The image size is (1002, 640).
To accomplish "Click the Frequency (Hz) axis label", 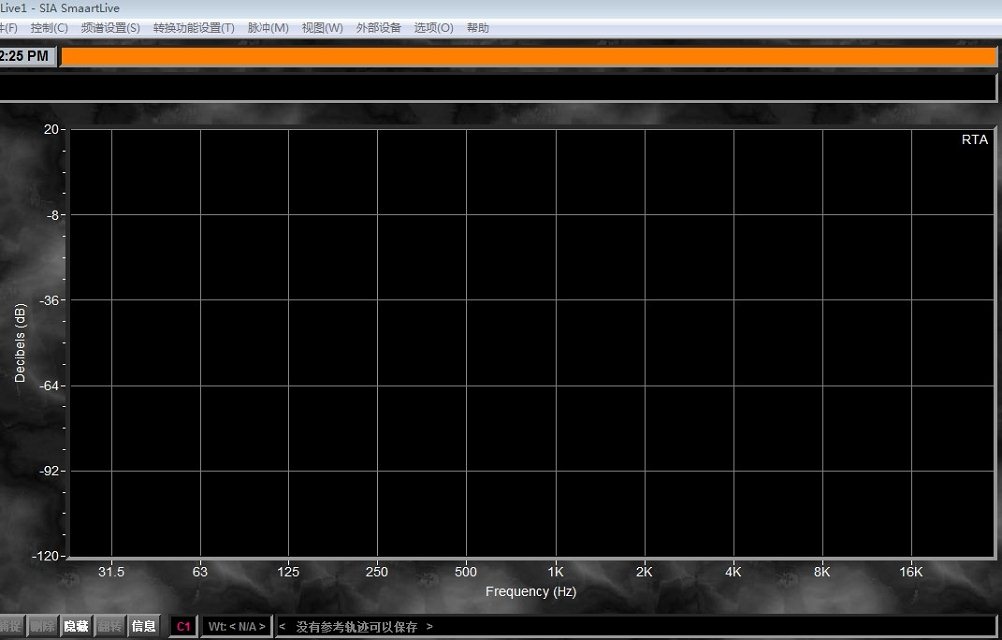I will click(x=530, y=591).
